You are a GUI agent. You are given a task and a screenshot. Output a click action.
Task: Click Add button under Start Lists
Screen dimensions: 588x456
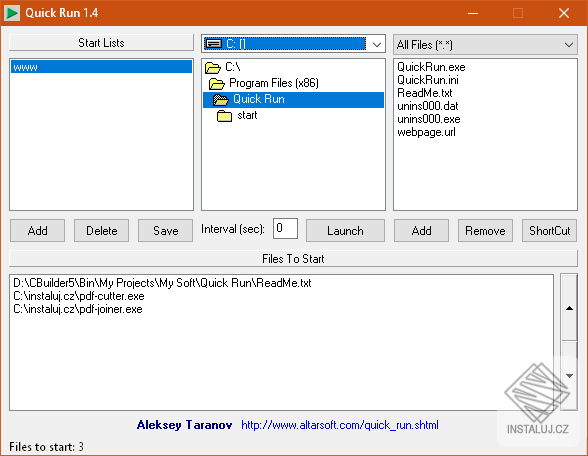click(x=38, y=231)
